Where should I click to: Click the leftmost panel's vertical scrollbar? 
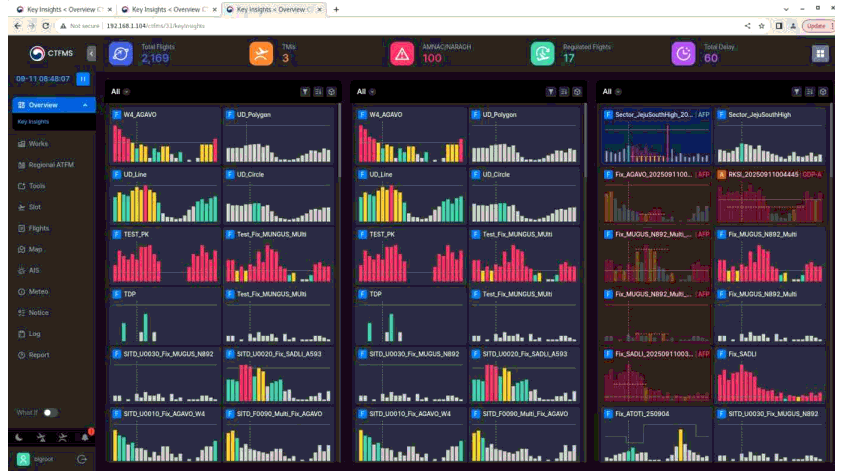(x=339, y=141)
